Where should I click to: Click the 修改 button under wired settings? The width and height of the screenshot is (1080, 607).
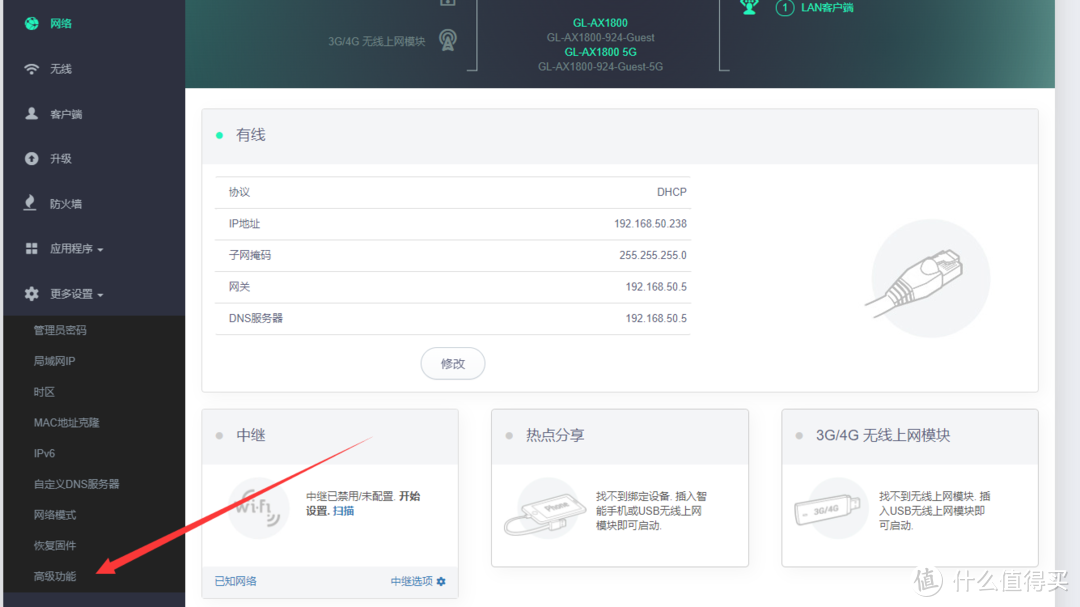pos(452,363)
